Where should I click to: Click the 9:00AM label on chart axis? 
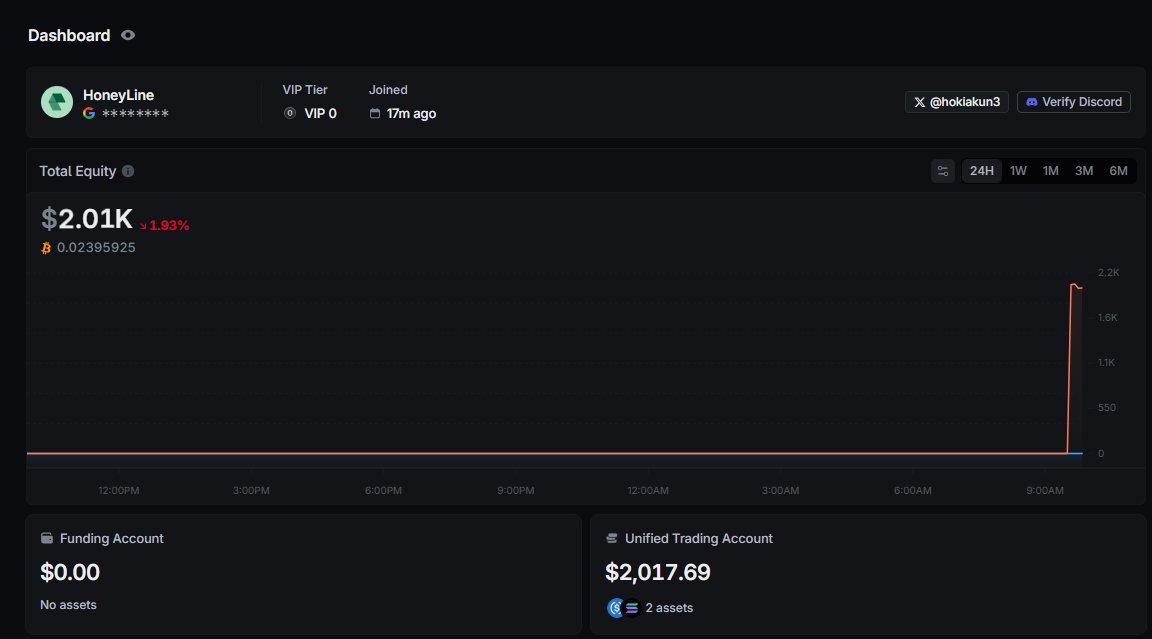(1045, 491)
